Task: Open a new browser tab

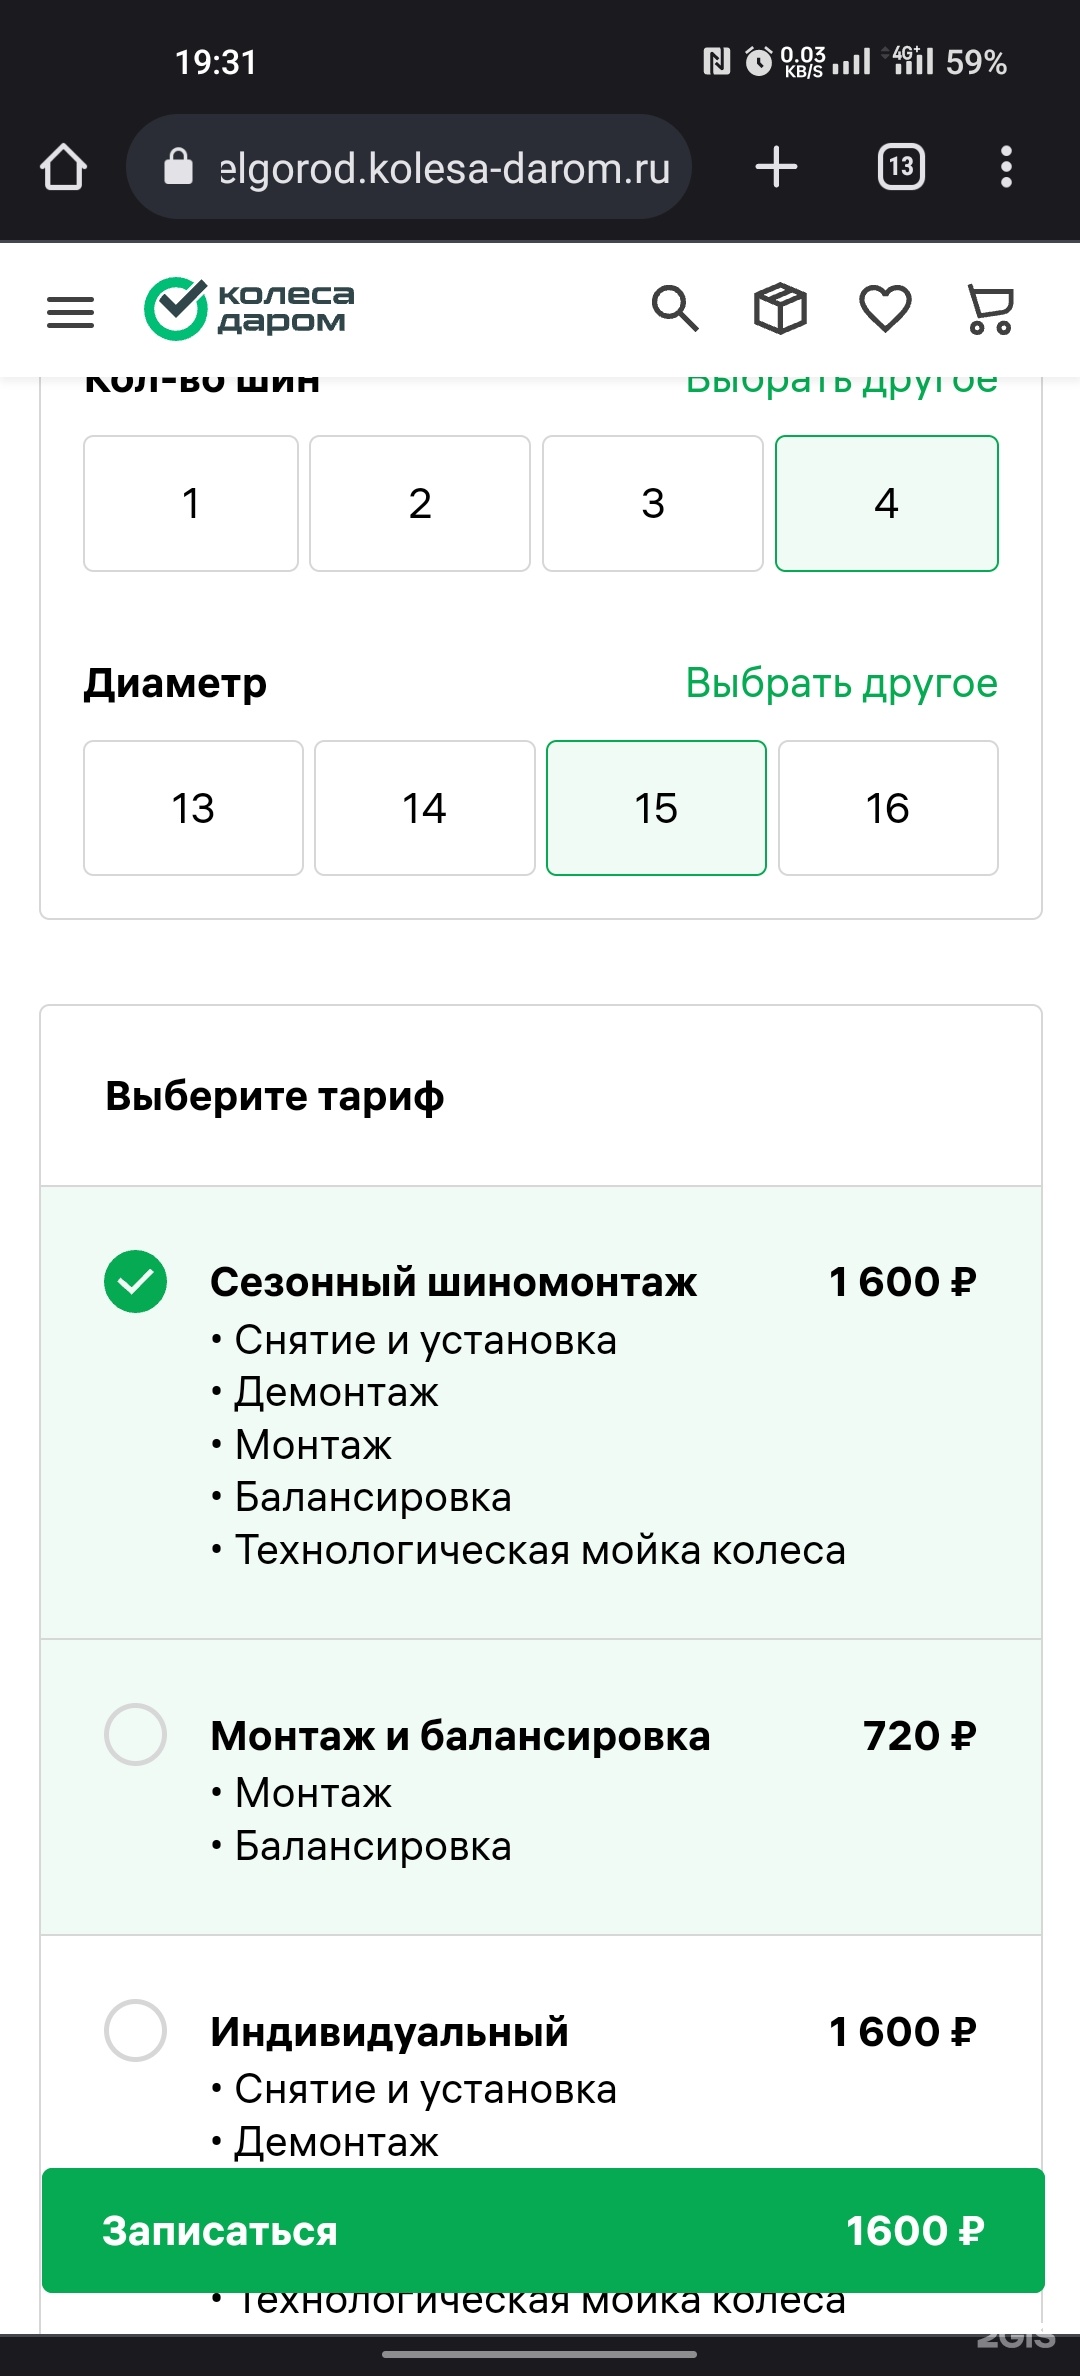Action: pyautogui.click(x=776, y=167)
